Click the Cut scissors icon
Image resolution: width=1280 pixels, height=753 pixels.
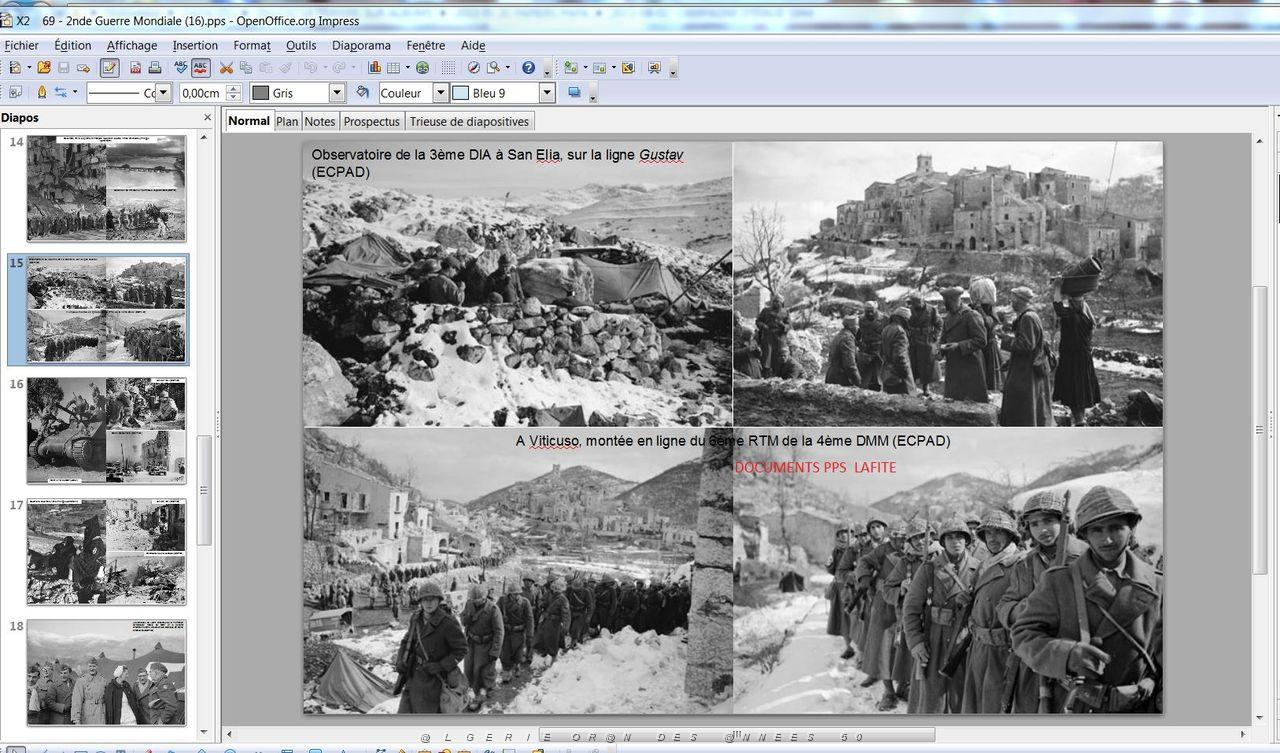(226, 67)
